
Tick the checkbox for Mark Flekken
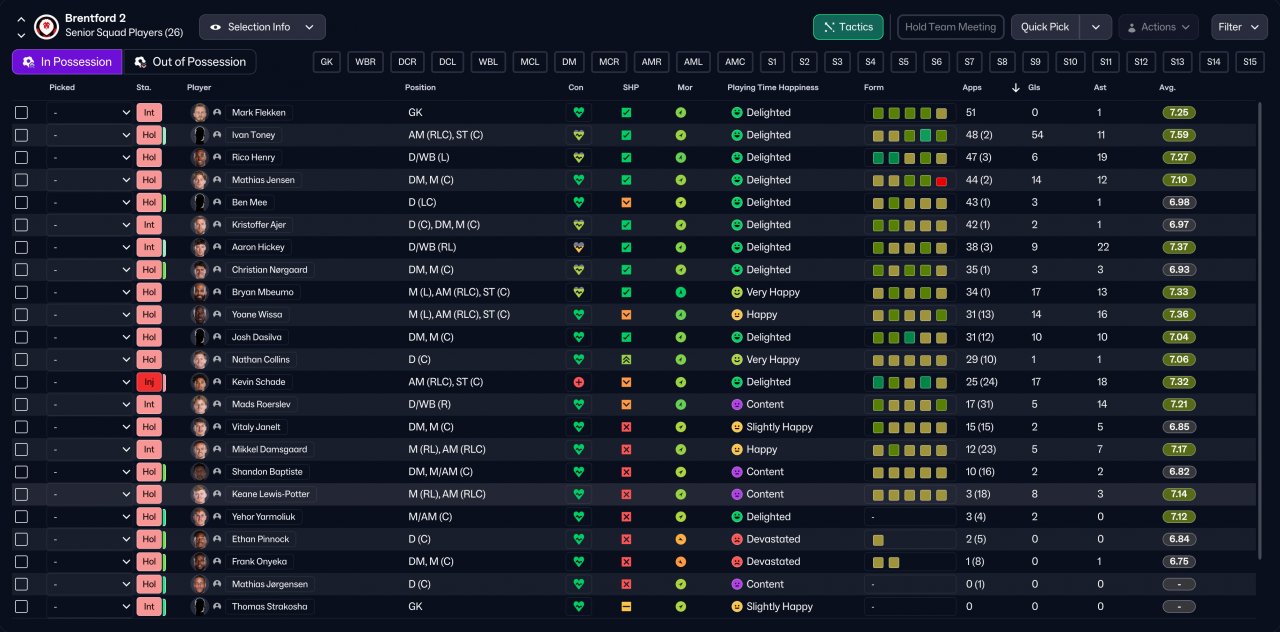(22, 113)
